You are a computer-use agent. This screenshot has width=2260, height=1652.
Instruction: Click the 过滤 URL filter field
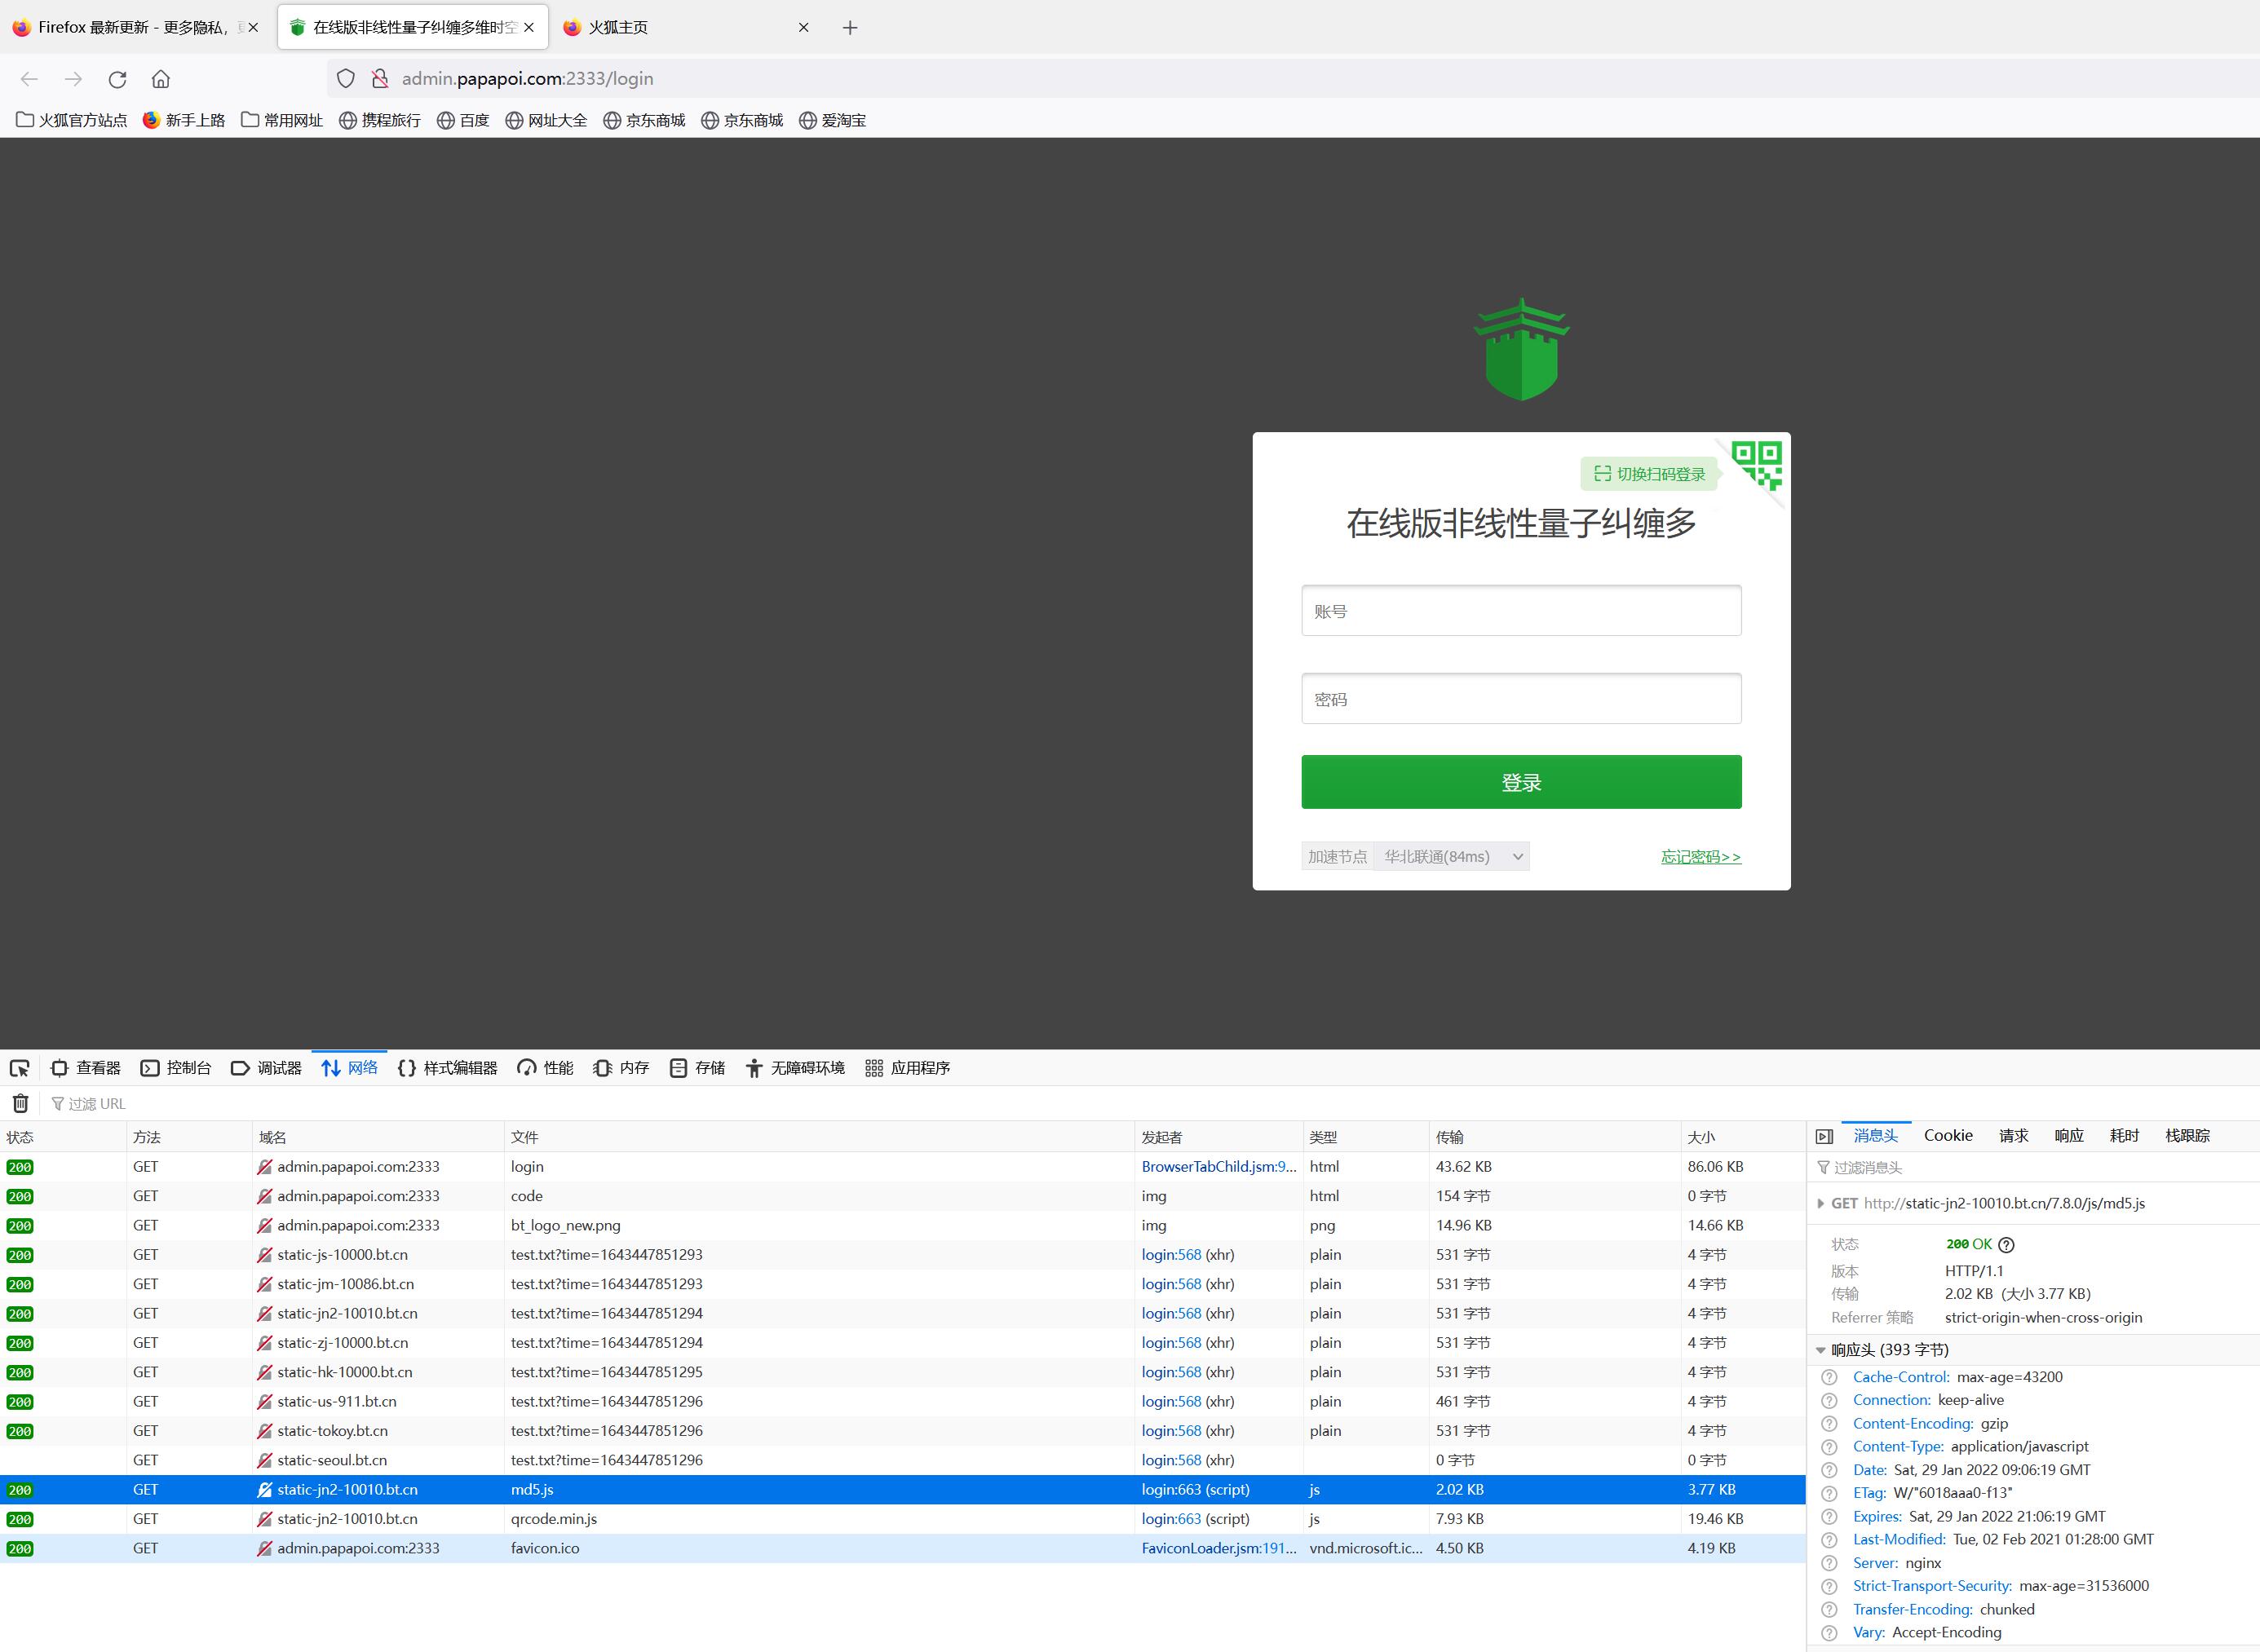click(x=97, y=1104)
